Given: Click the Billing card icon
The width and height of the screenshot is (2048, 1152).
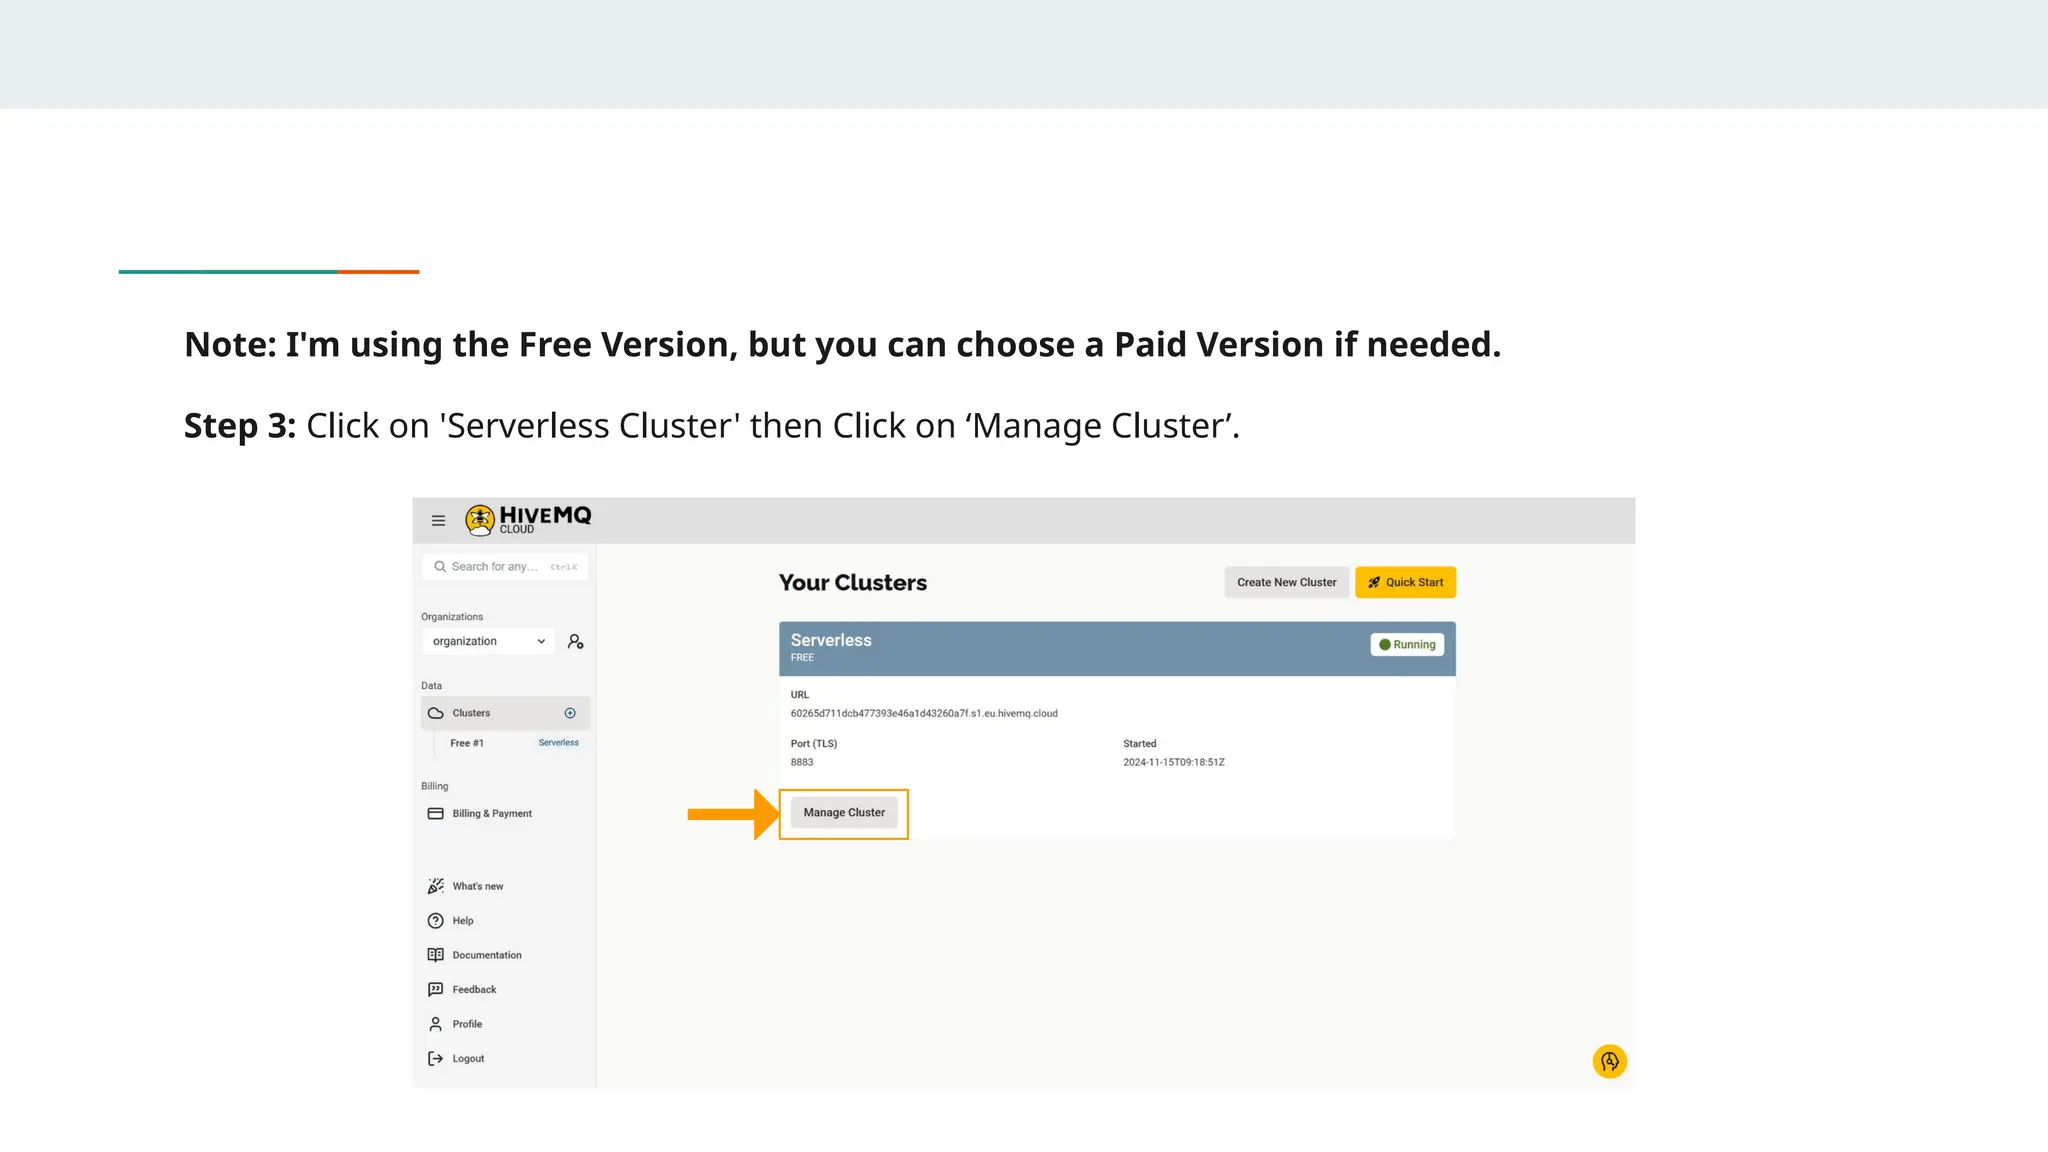Looking at the screenshot, I should tap(436, 813).
